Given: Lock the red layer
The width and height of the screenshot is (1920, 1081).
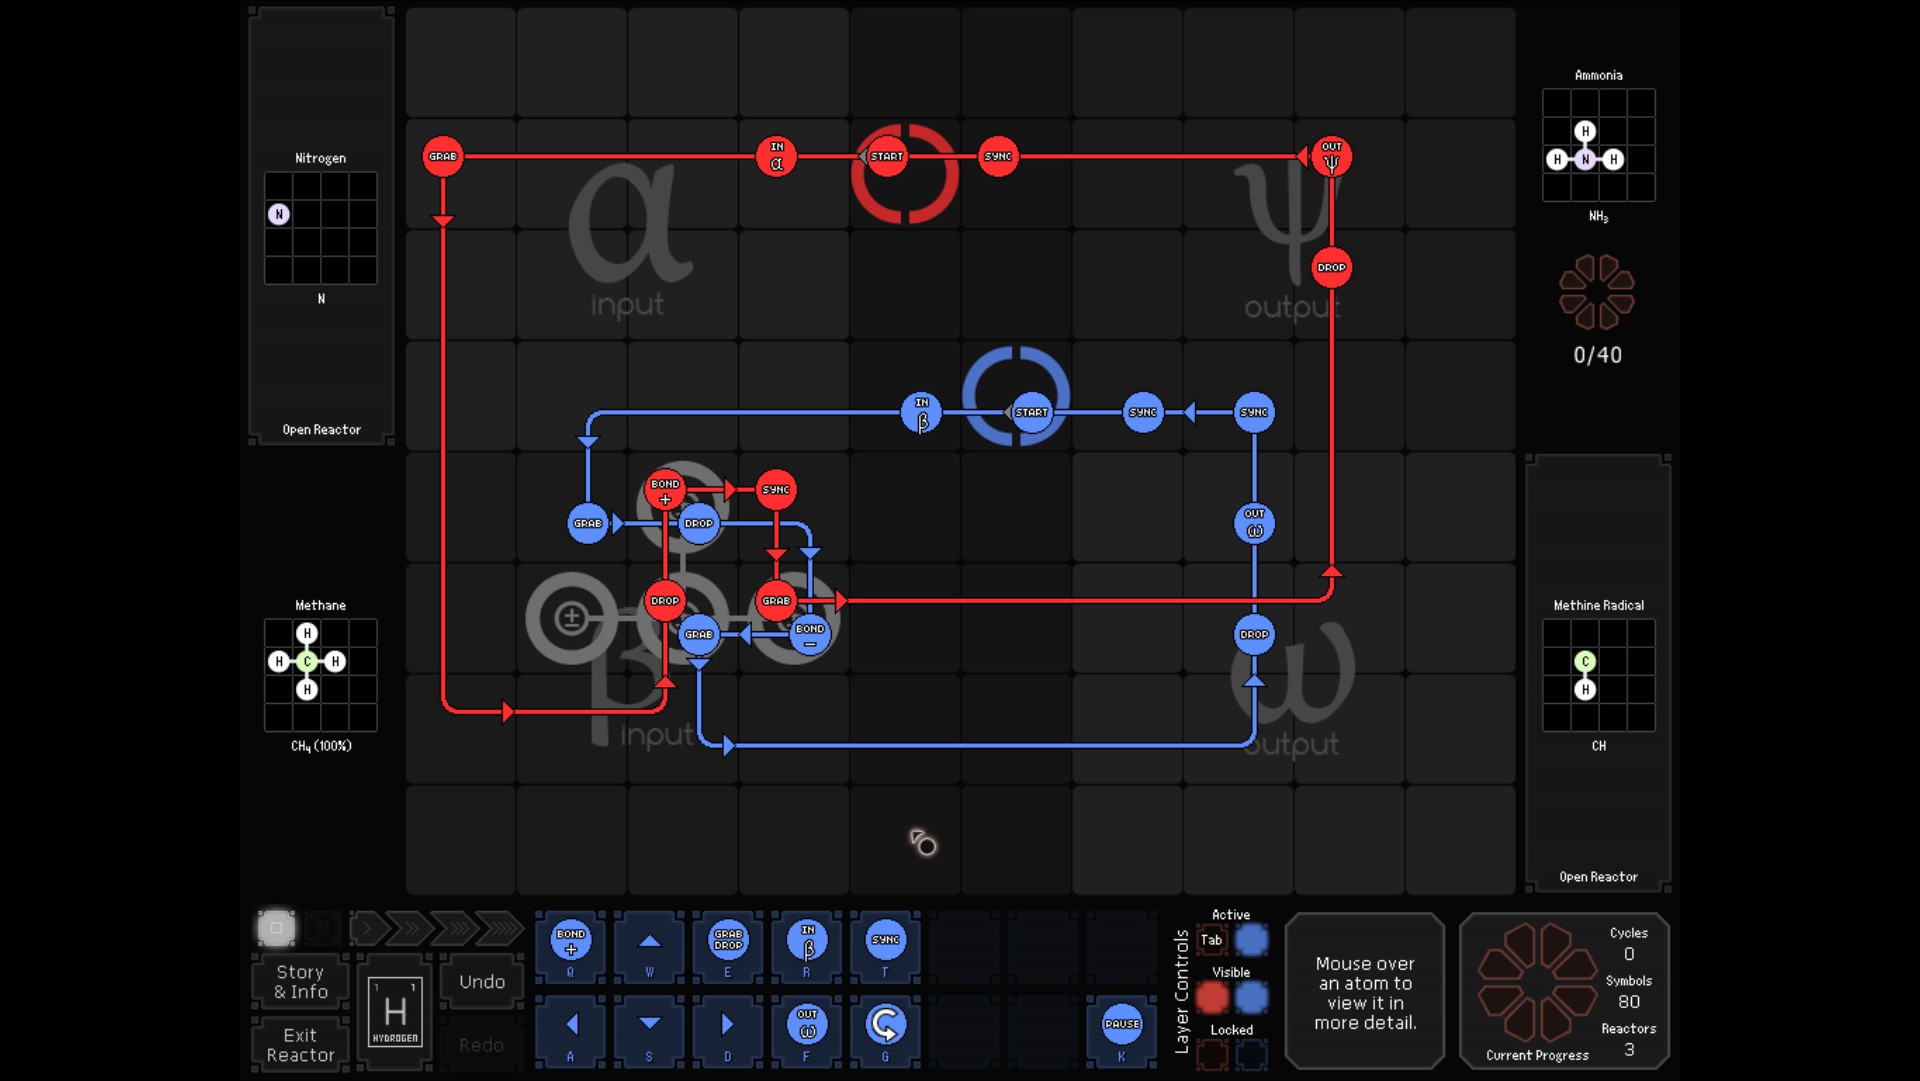Looking at the screenshot, I should 1212,1054.
